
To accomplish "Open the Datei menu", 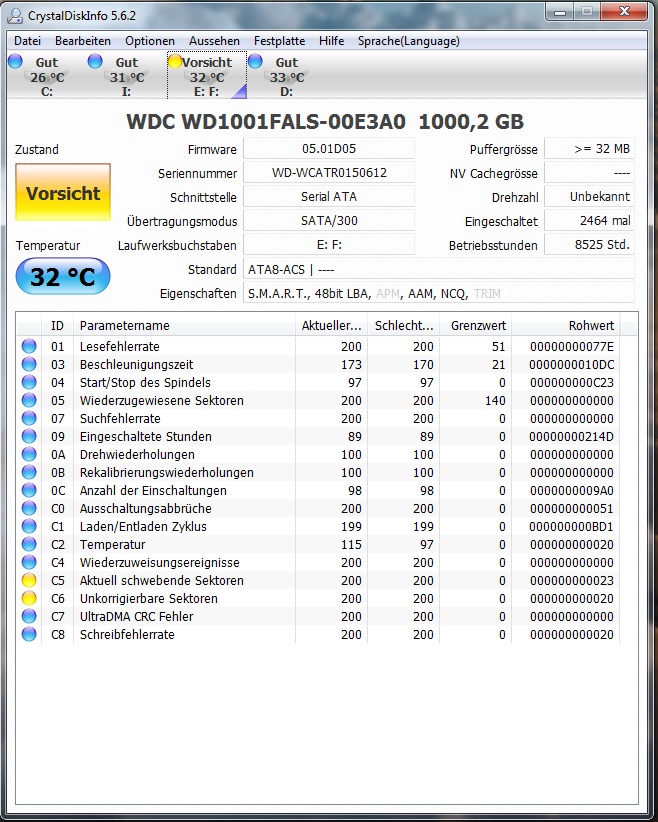I will point(27,41).
